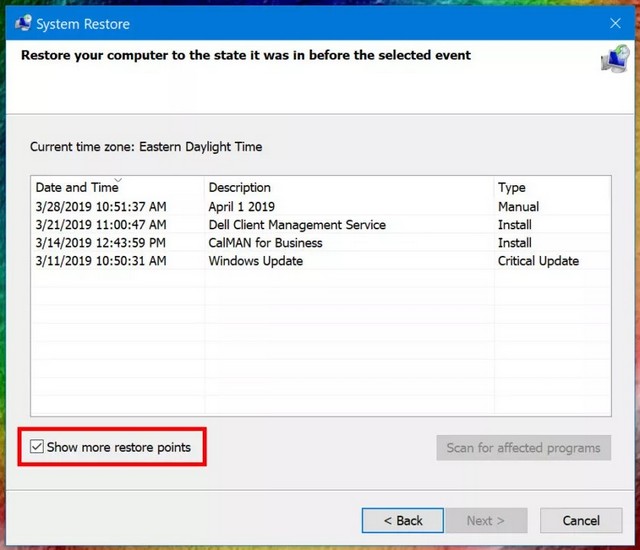This screenshot has width=640, height=550.
Task: Click the Critical Update type cell
Action: [538, 261]
